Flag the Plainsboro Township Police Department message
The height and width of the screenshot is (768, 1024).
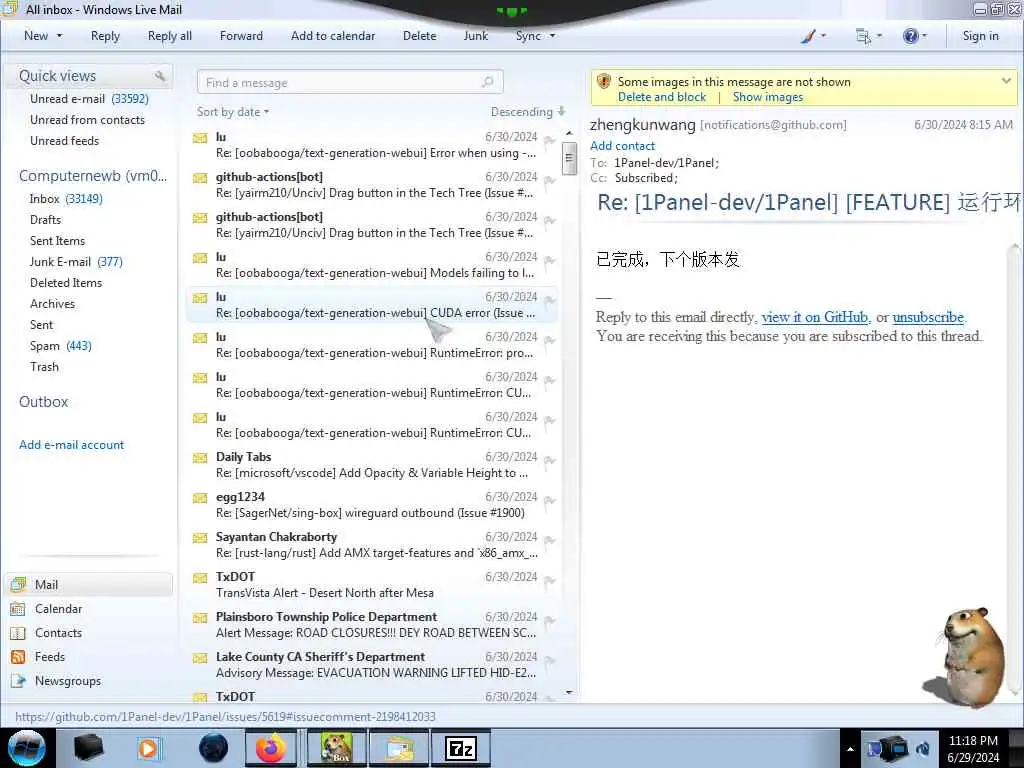point(549,620)
